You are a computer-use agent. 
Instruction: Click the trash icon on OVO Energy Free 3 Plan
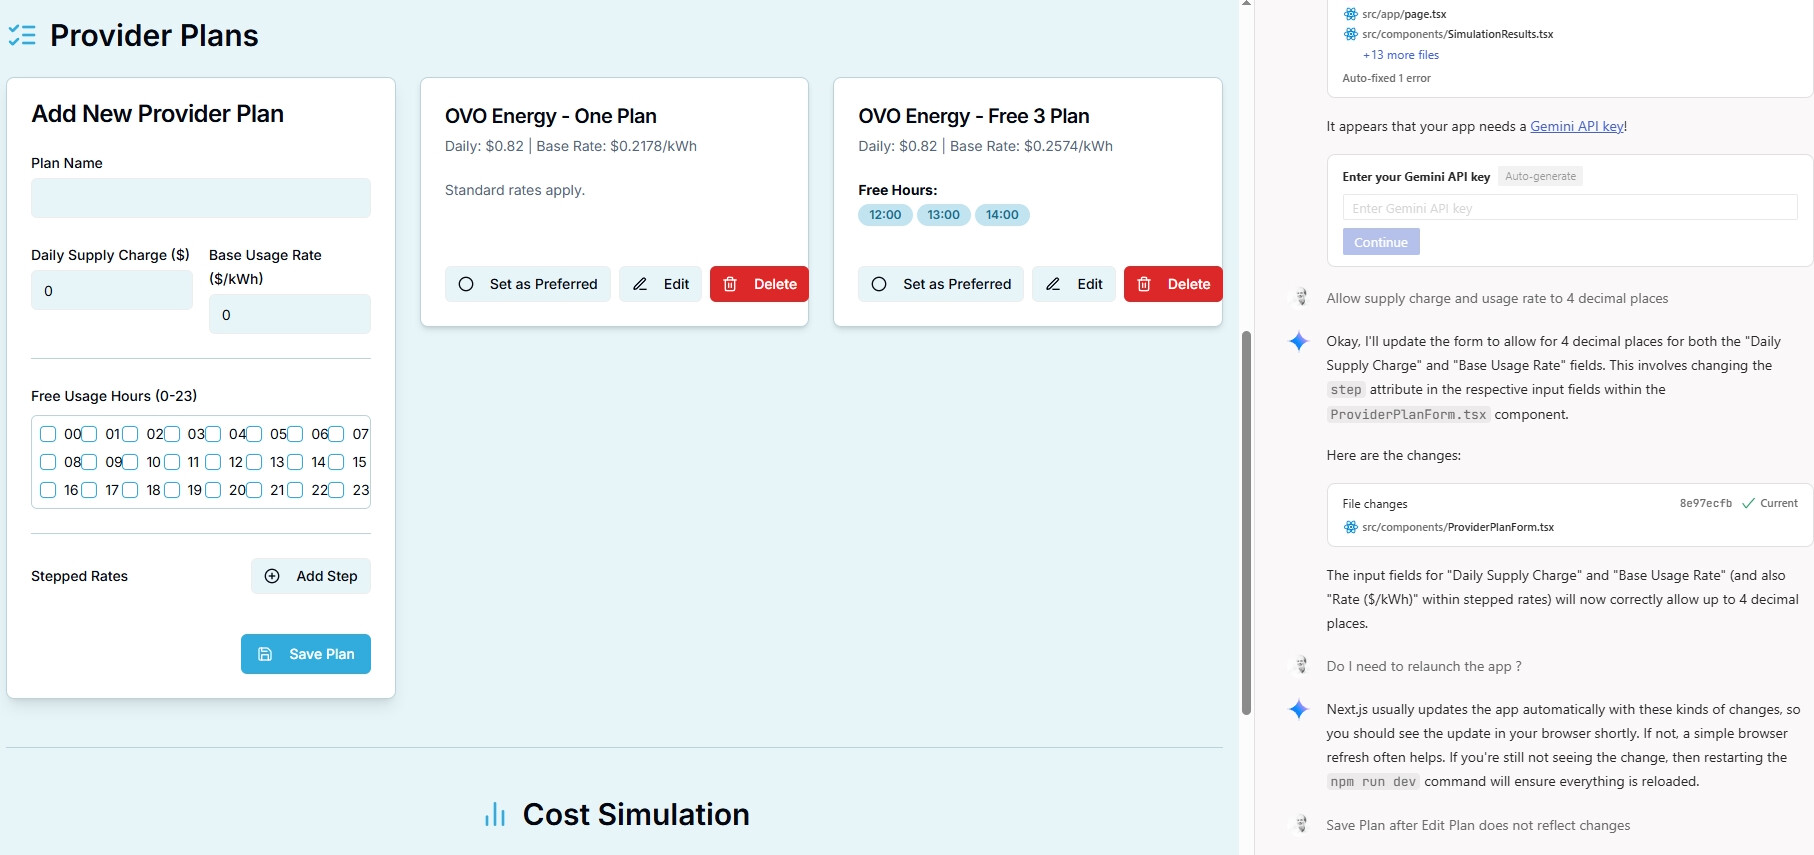point(1144,284)
